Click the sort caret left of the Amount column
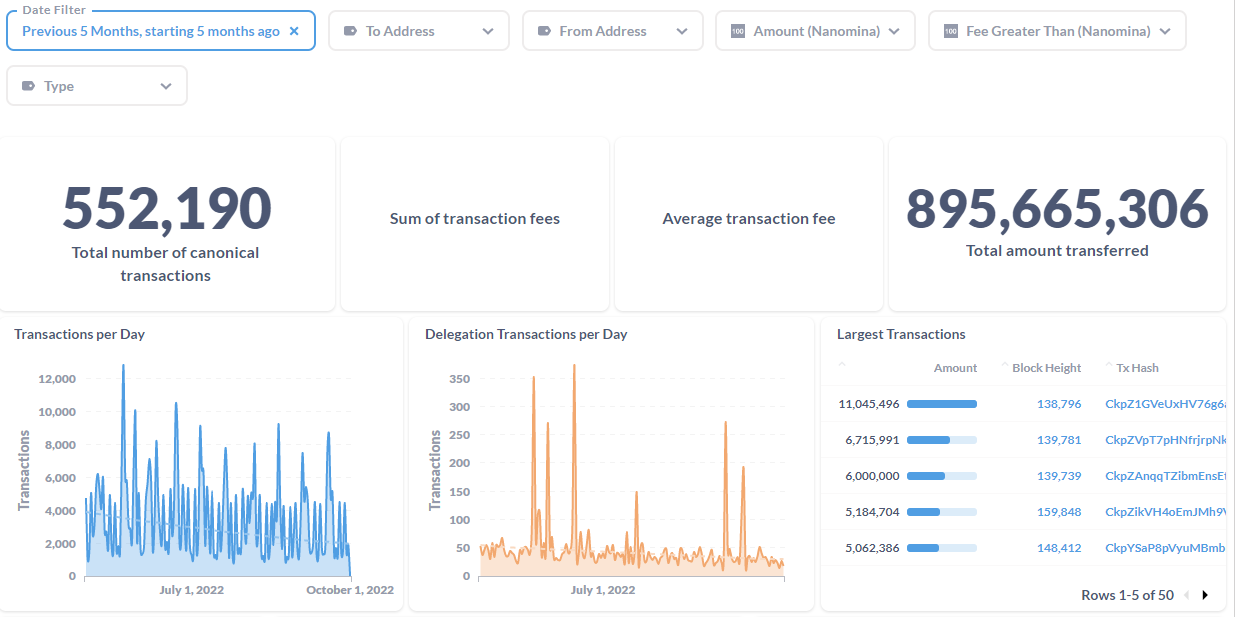1235x617 pixels. point(842,364)
